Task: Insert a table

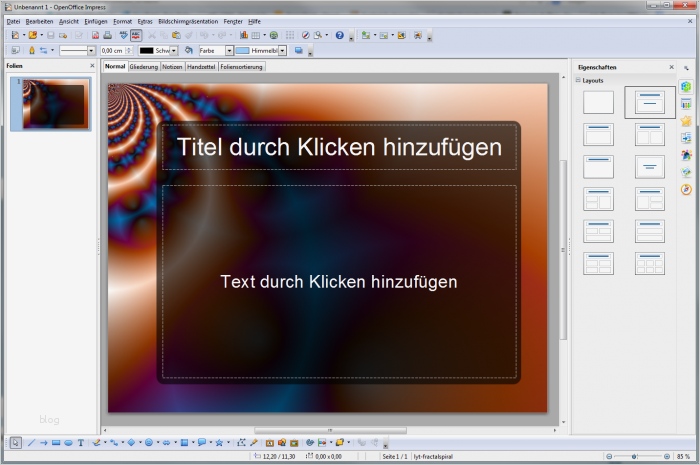Action: (256, 35)
